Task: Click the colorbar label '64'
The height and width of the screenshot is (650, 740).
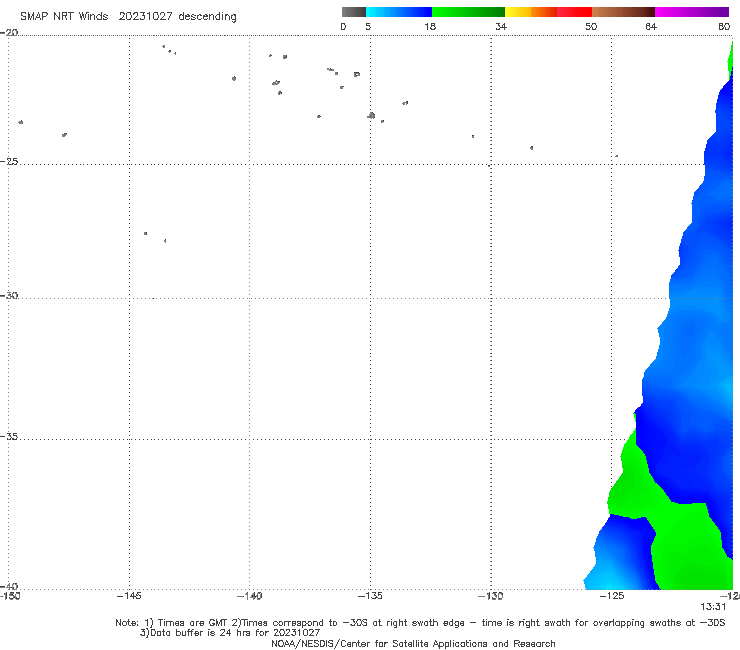Action: (651, 26)
